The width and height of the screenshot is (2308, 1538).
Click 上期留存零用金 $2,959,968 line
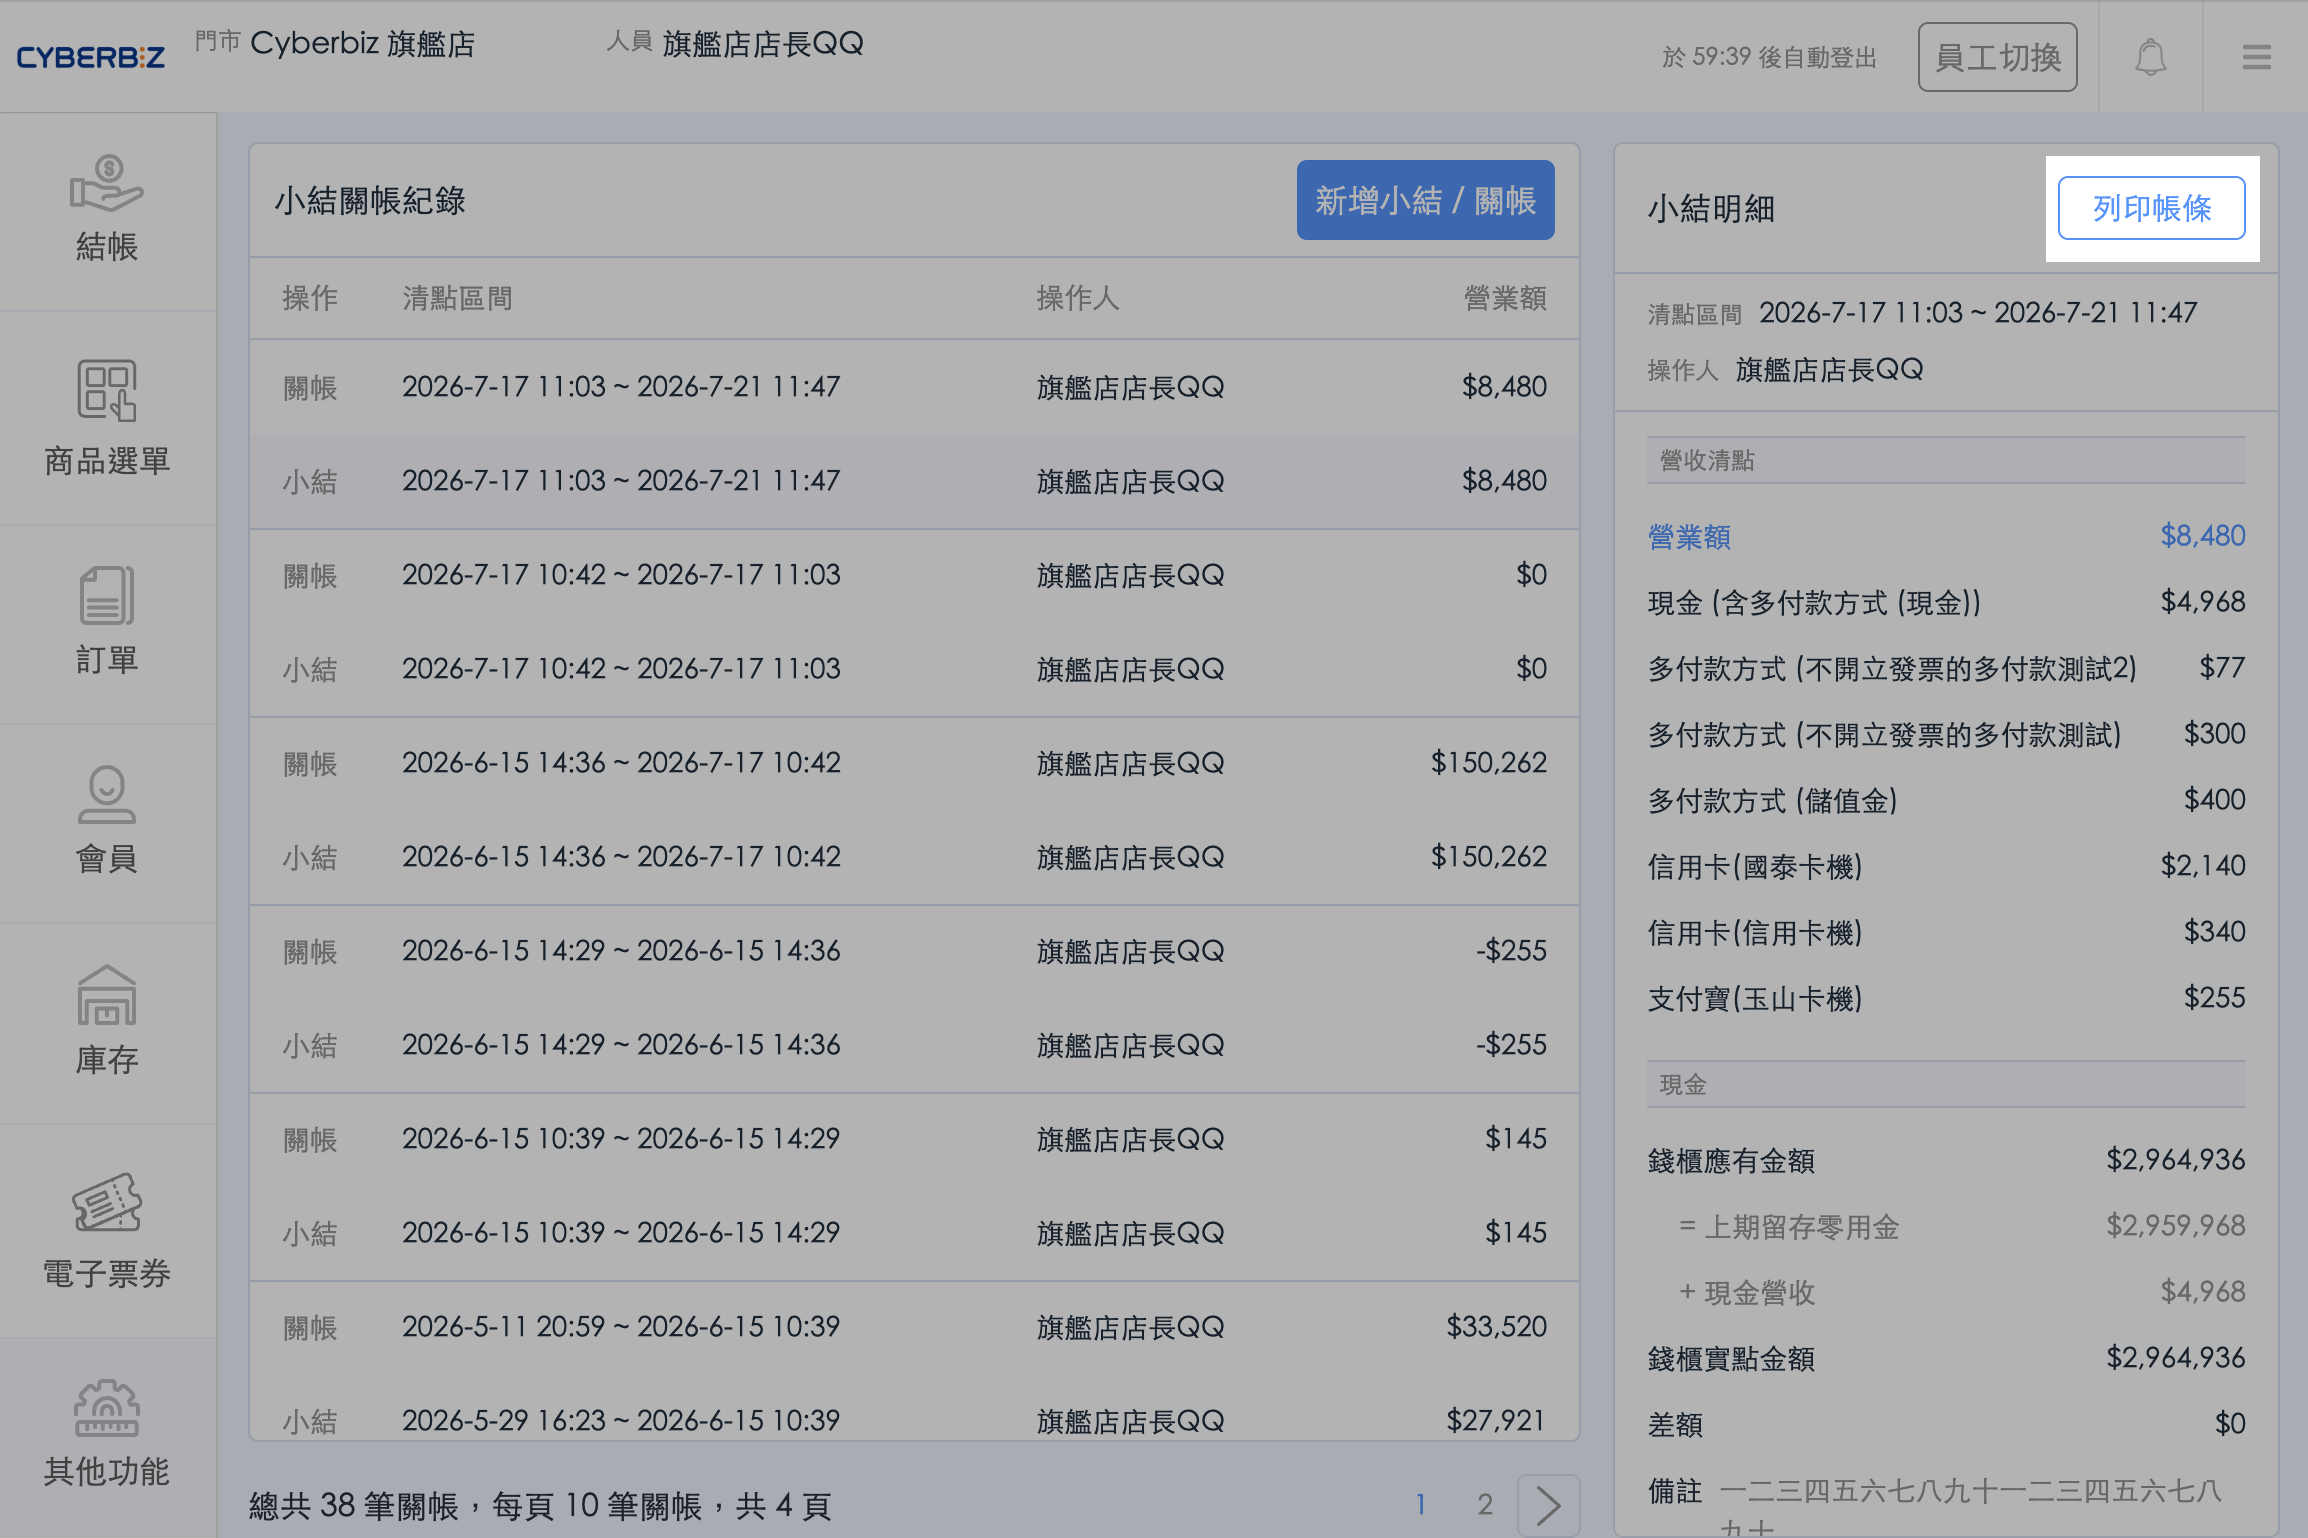pyautogui.click(x=1962, y=1226)
